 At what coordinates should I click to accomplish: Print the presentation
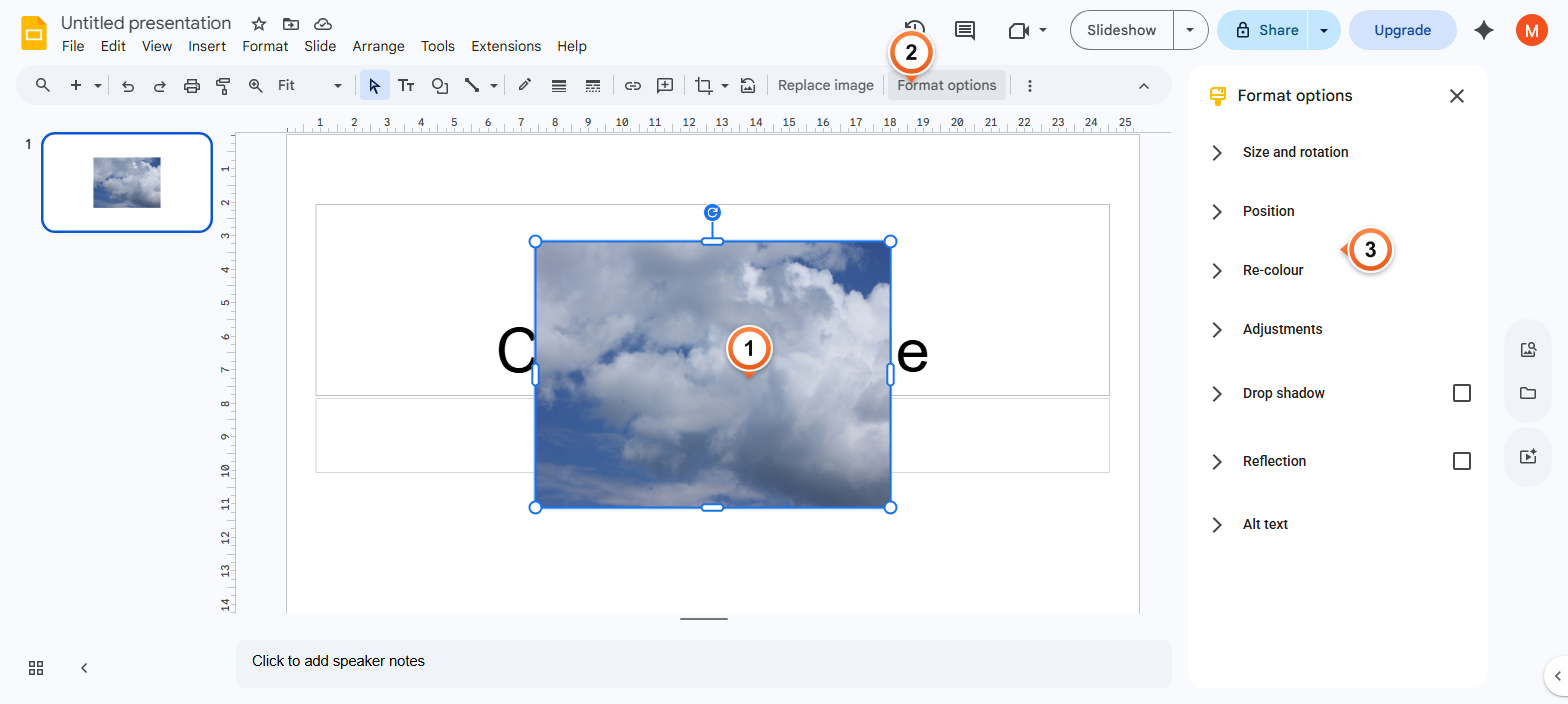click(192, 85)
